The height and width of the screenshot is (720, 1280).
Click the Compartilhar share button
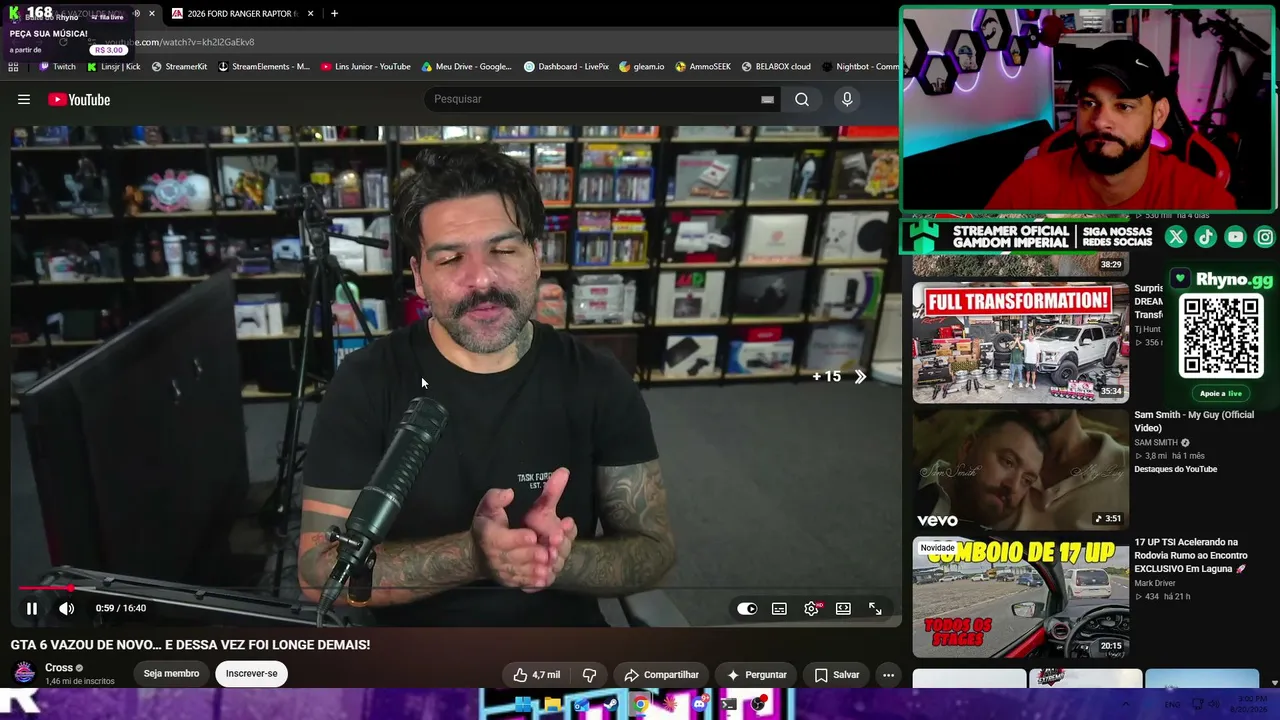[662, 675]
